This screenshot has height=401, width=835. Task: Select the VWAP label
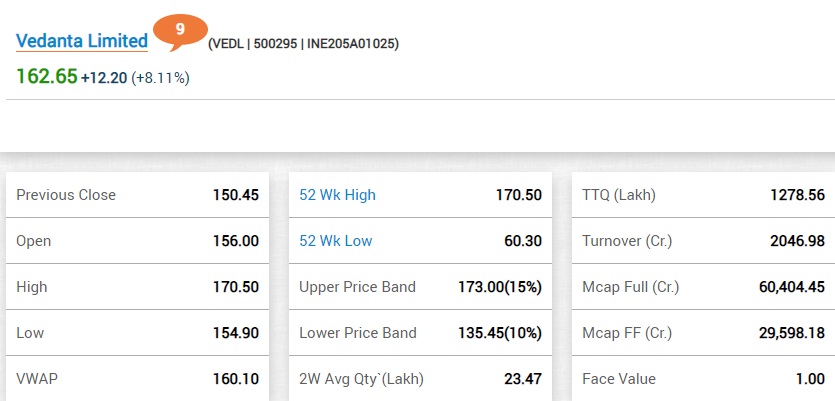(x=37, y=379)
